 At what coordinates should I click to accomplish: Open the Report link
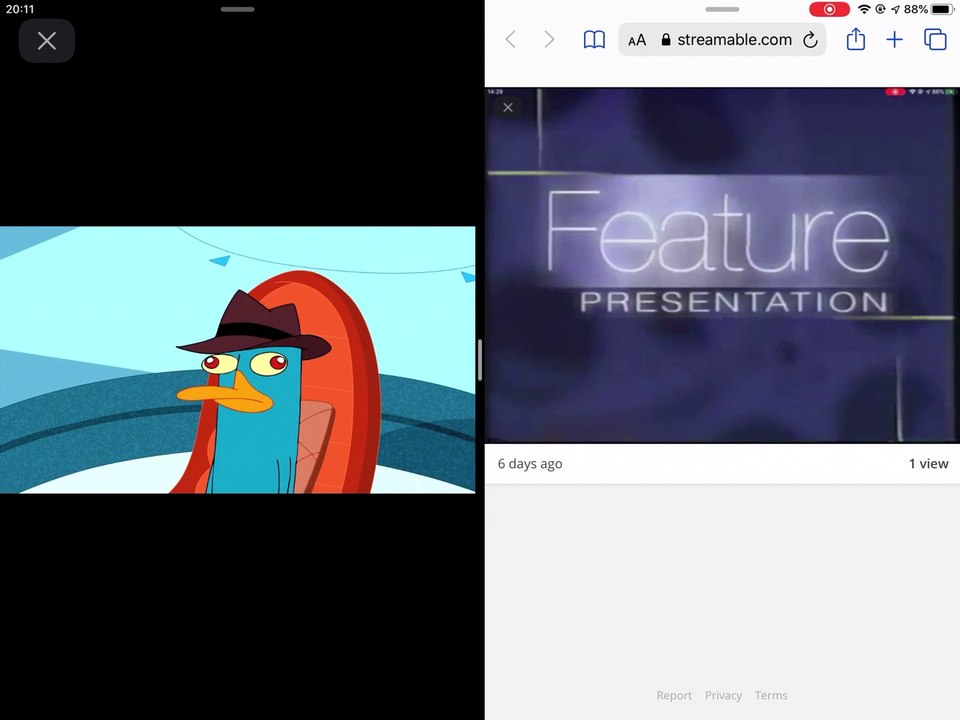pyautogui.click(x=674, y=696)
